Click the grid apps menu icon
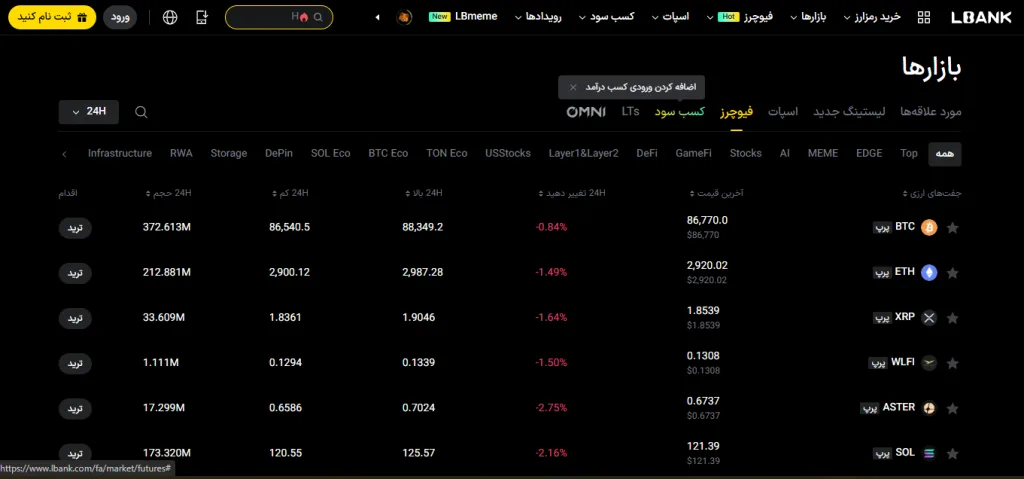Viewport: 1024px width, 479px height. click(923, 17)
